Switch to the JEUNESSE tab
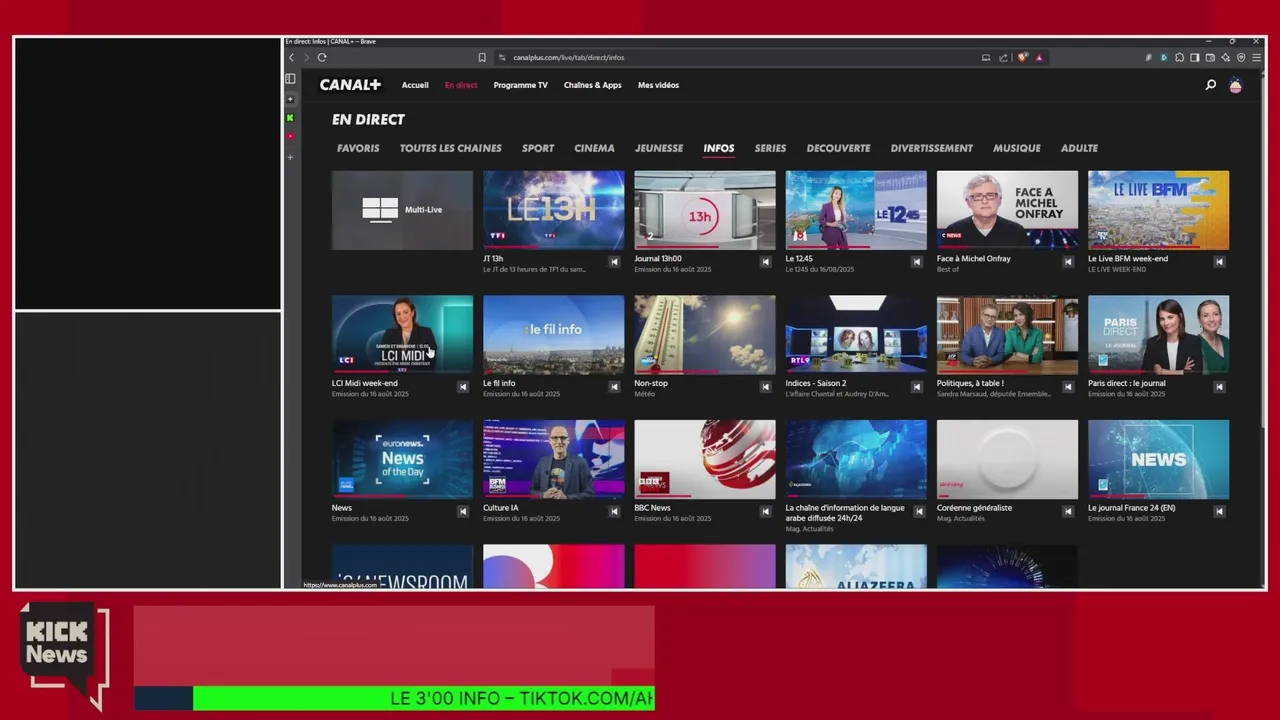1280x720 pixels. click(x=659, y=148)
